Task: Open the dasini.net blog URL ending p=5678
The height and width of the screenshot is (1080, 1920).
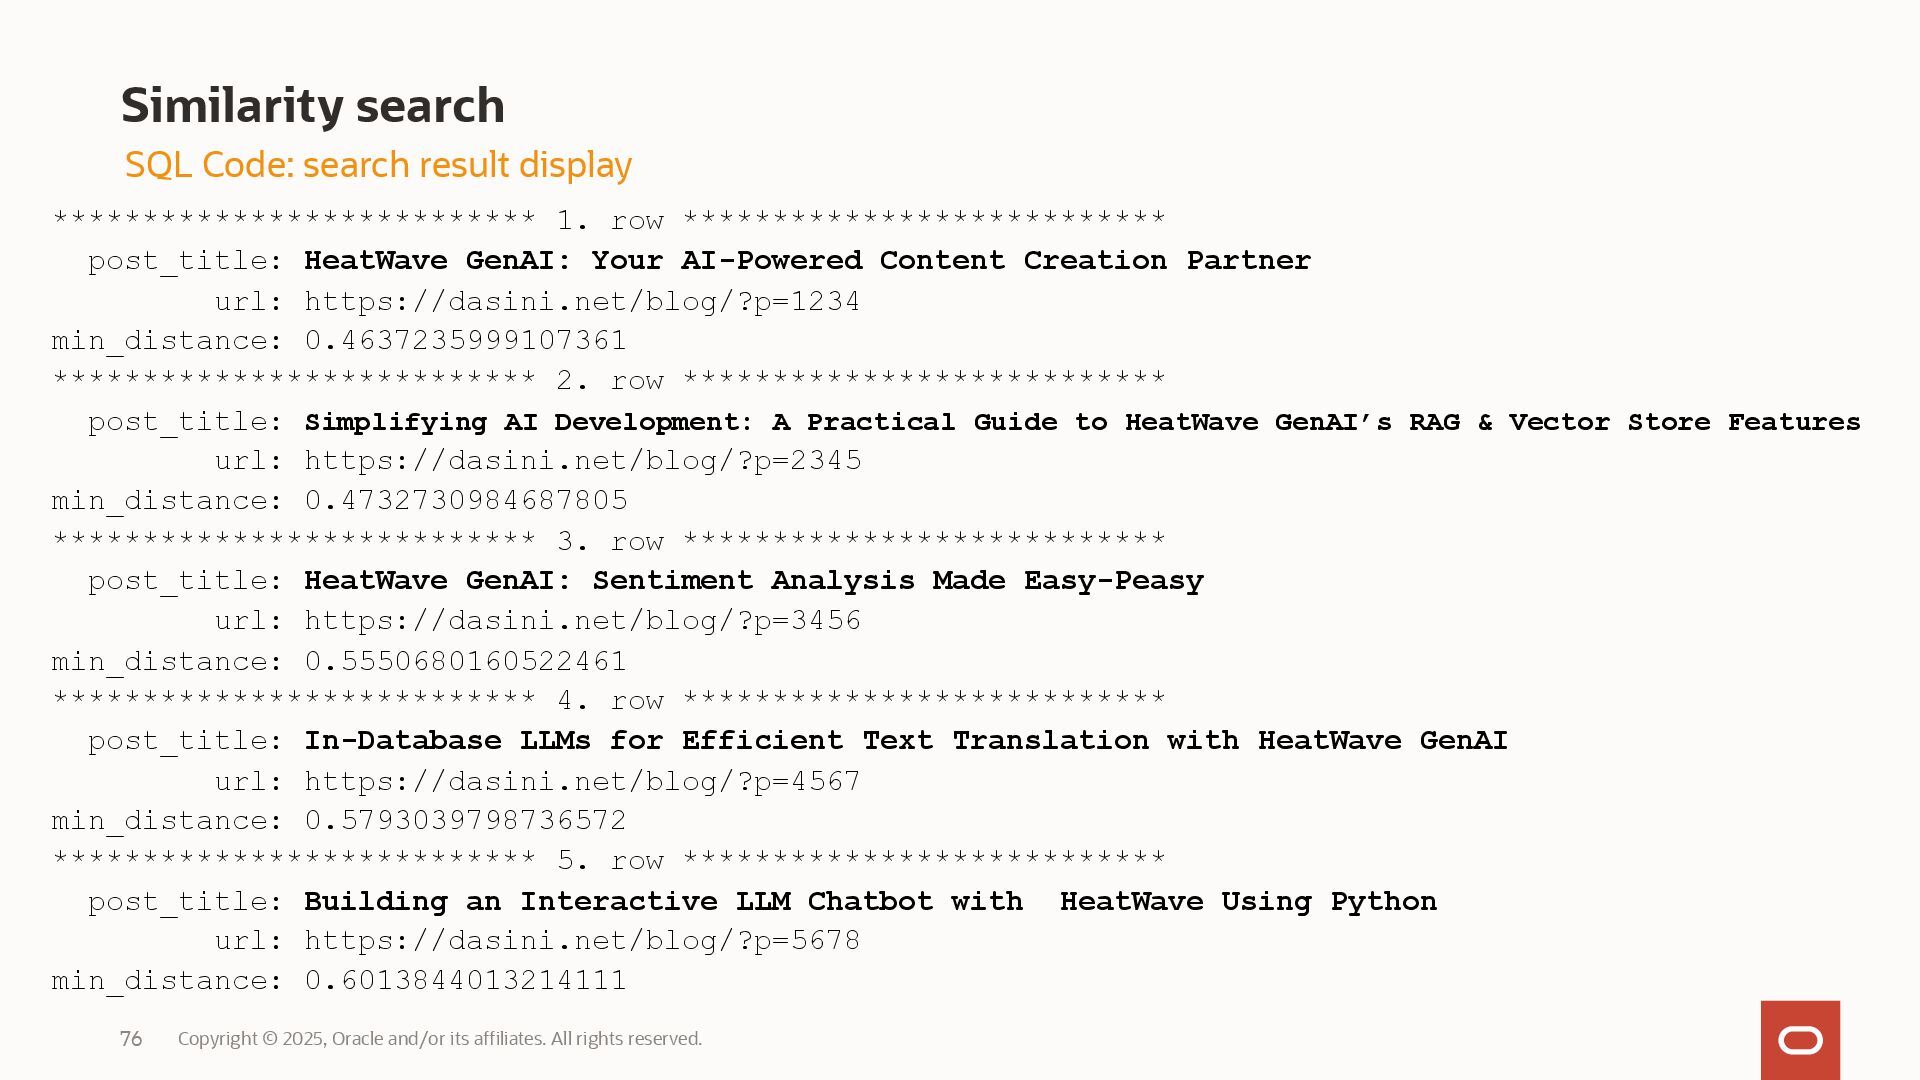Action: [x=582, y=941]
